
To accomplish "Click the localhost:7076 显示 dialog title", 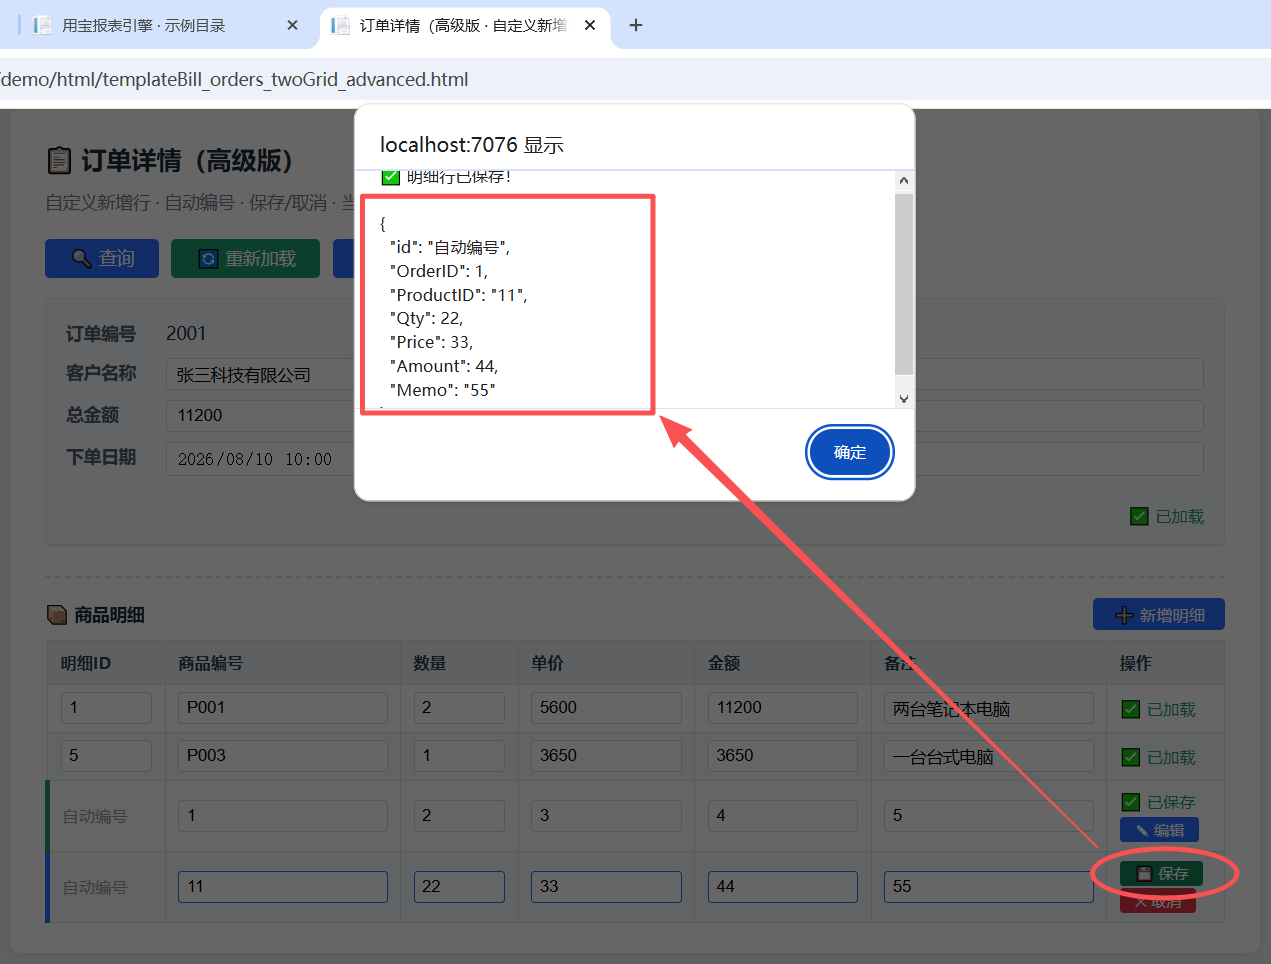I will click(x=472, y=145).
